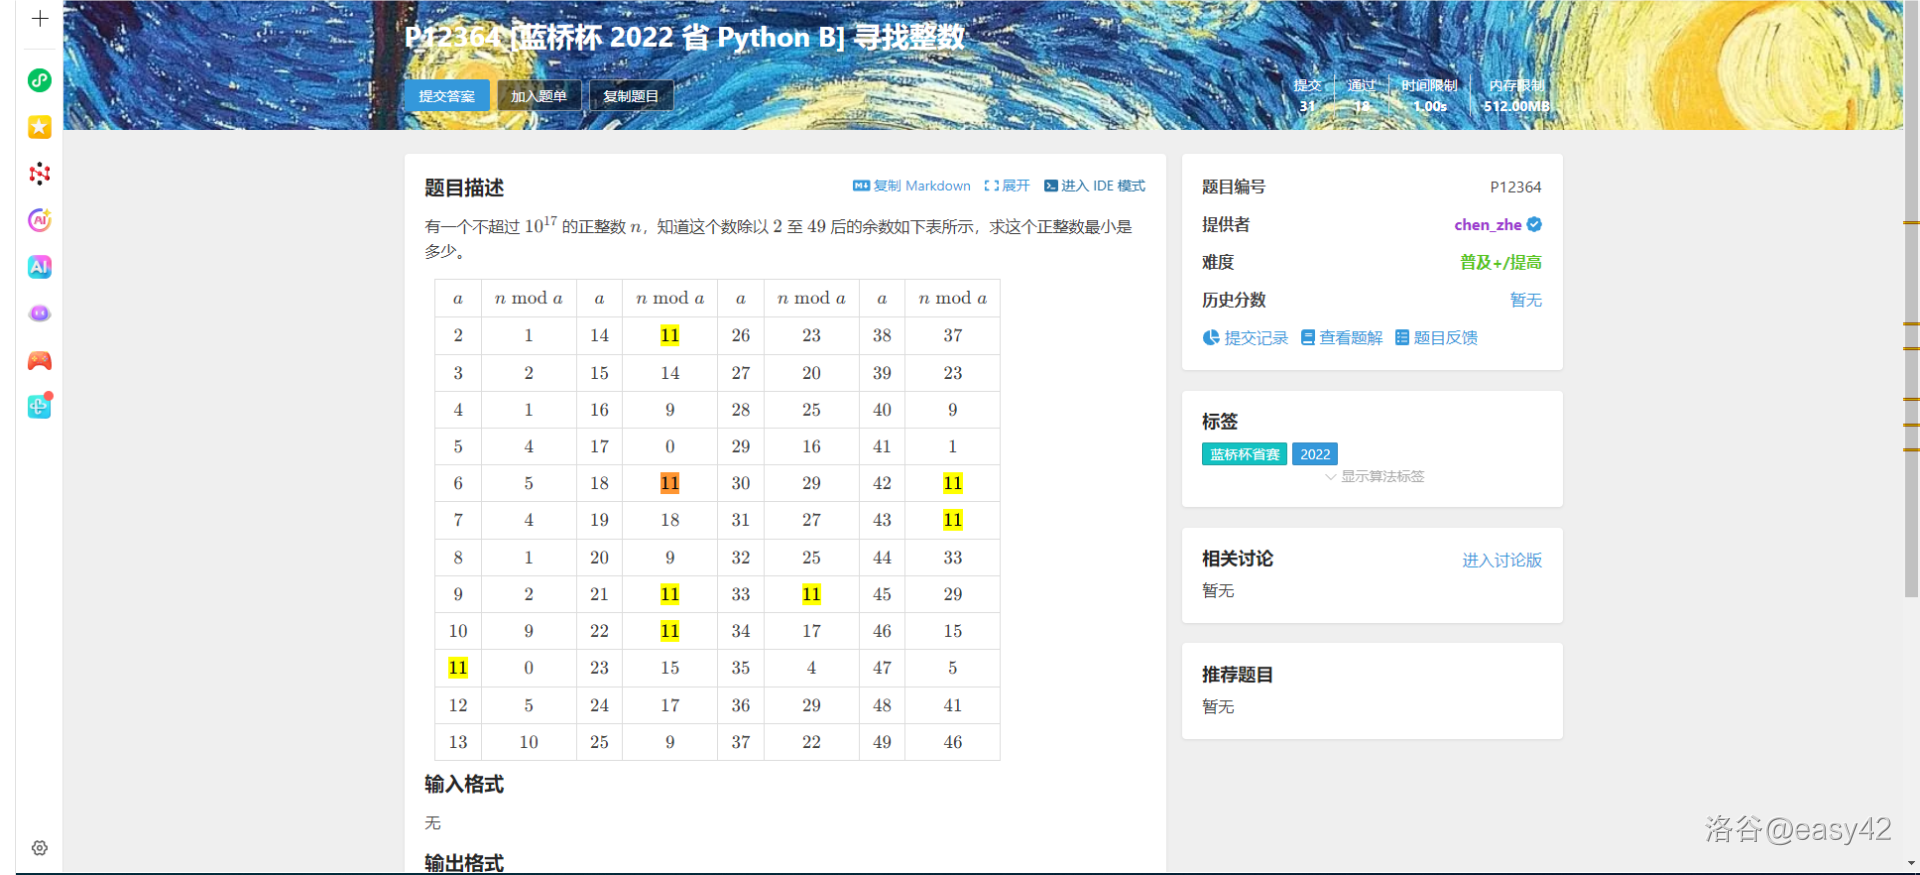Image resolution: width=1920 pixels, height=875 pixels.
Task: Open the red molecule sidebar icon
Action: point(39,174)
